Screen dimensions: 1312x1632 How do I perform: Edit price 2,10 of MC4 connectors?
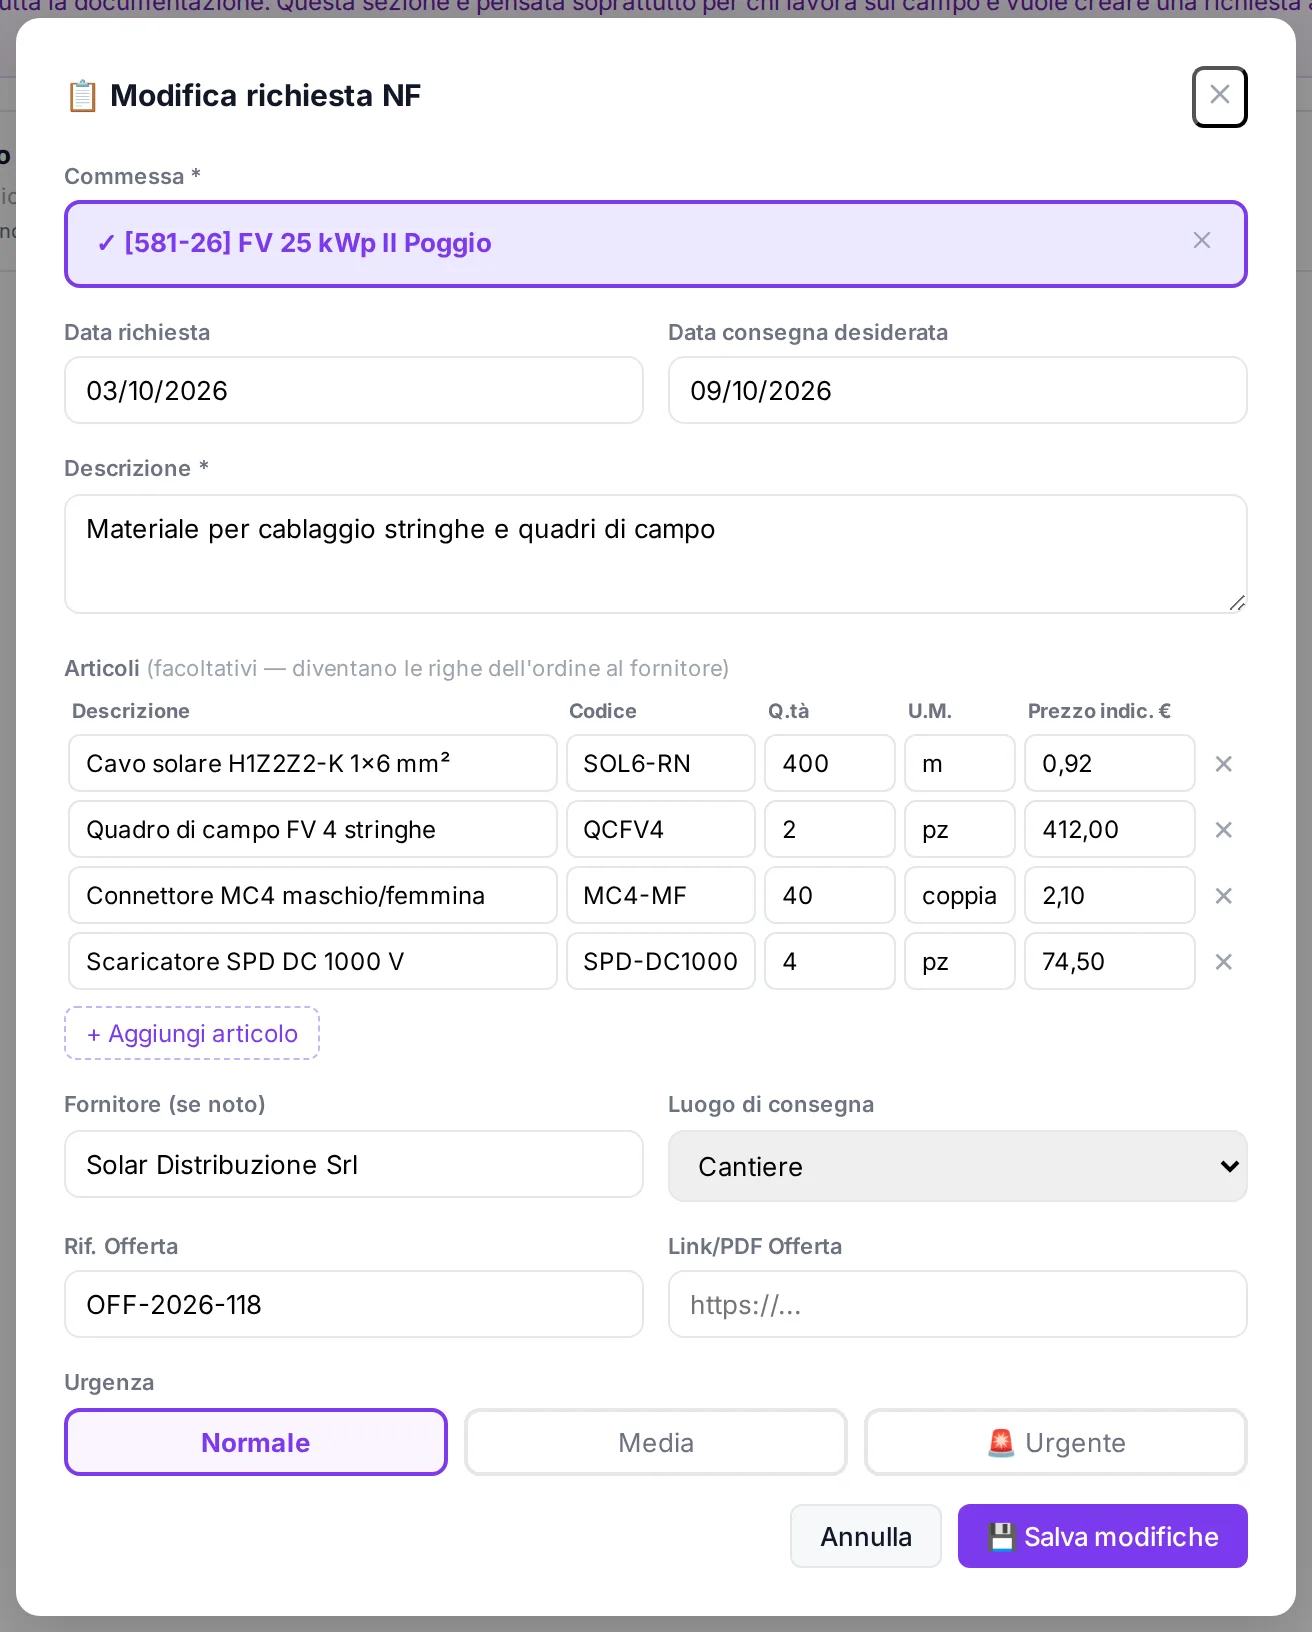coord(1110,896)
